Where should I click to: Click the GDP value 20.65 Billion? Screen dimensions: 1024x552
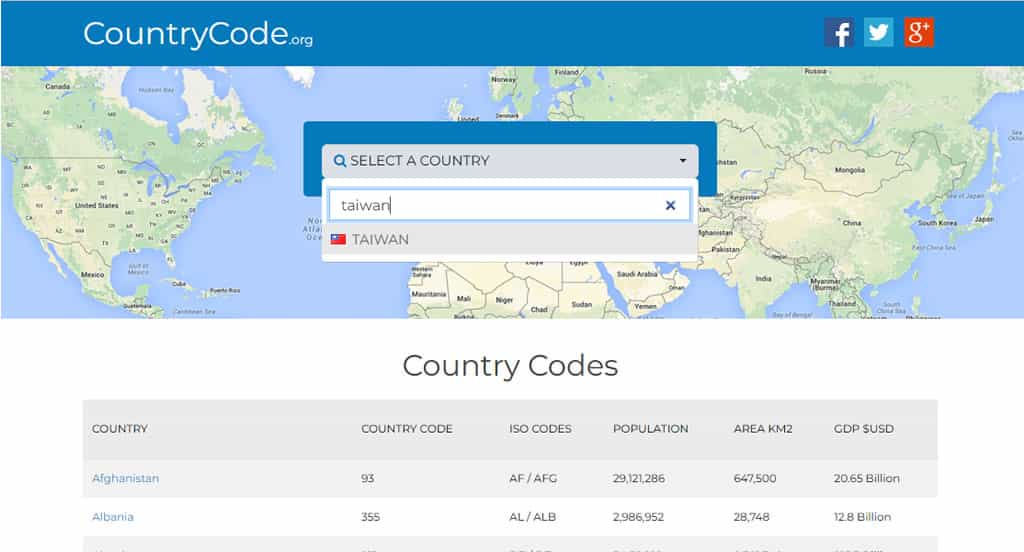click(867, 478)
